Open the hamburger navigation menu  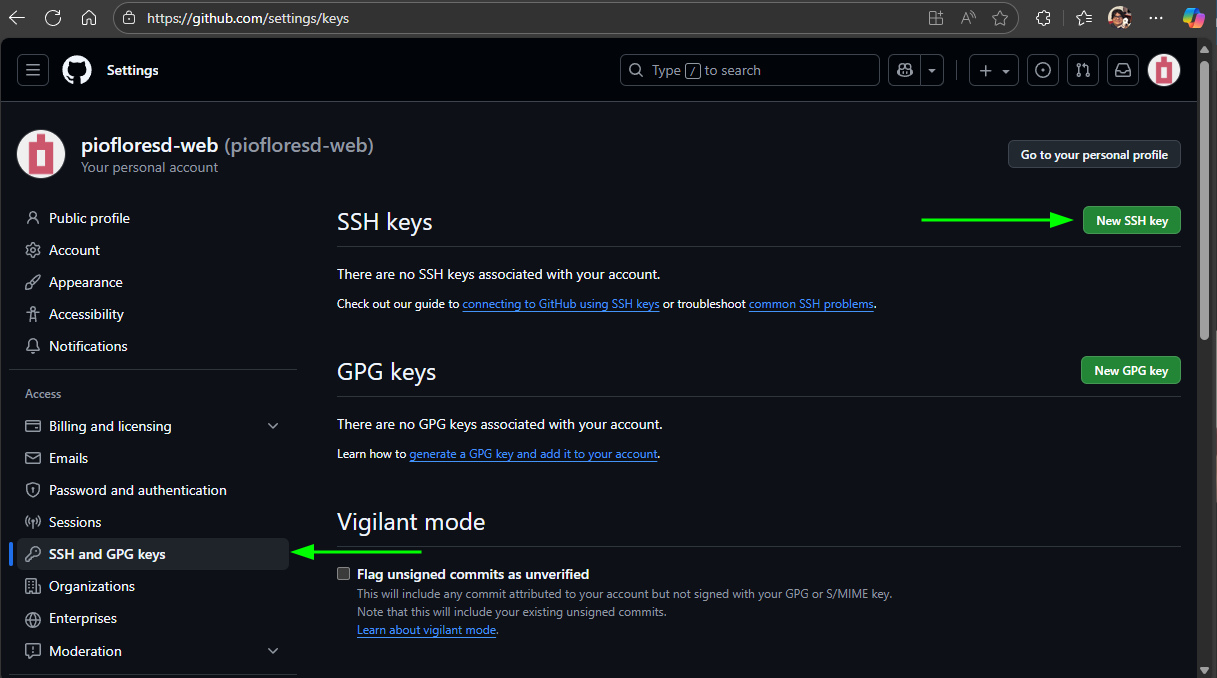pos(33,70)
